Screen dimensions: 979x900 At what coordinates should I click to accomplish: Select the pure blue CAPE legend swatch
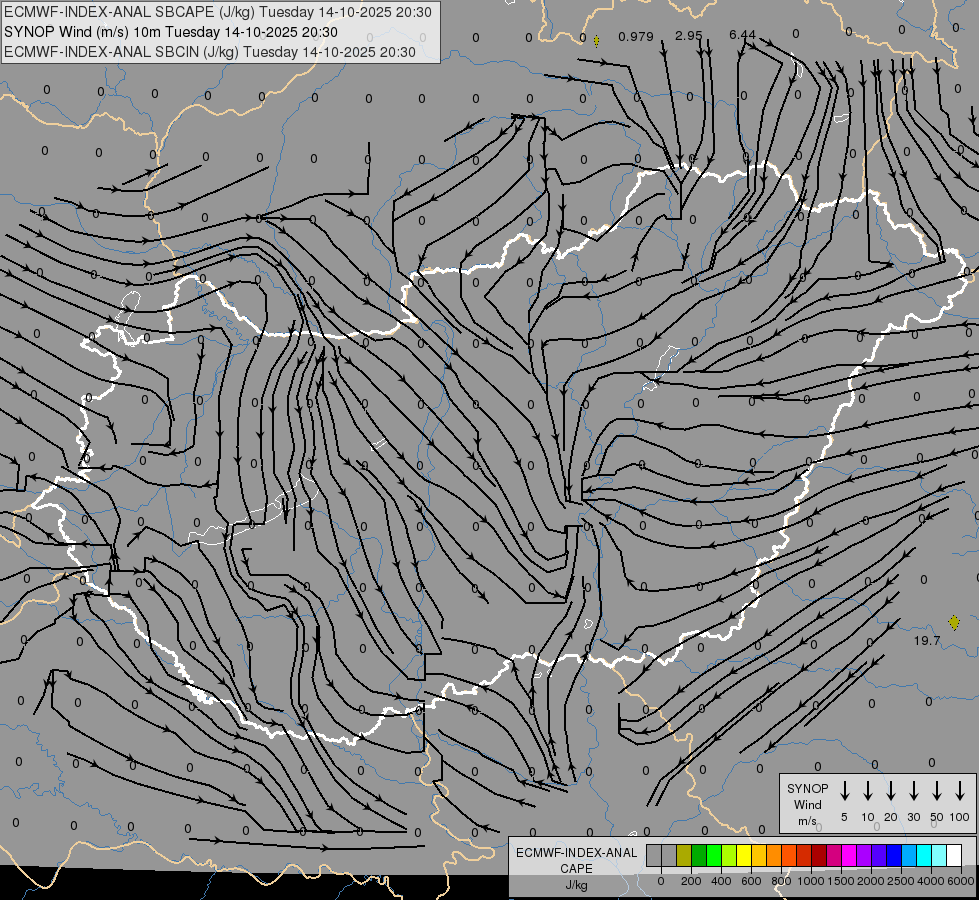tap(893, 855)
